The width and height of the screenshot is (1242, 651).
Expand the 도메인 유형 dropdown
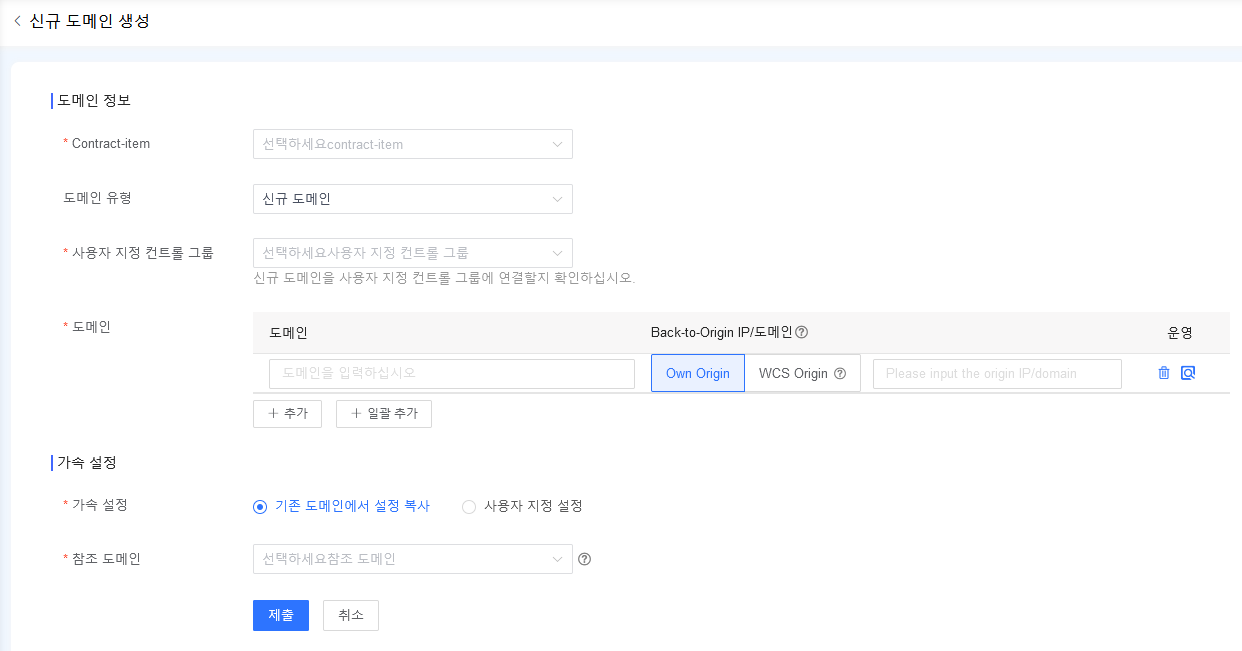click(x=412, y=199)
